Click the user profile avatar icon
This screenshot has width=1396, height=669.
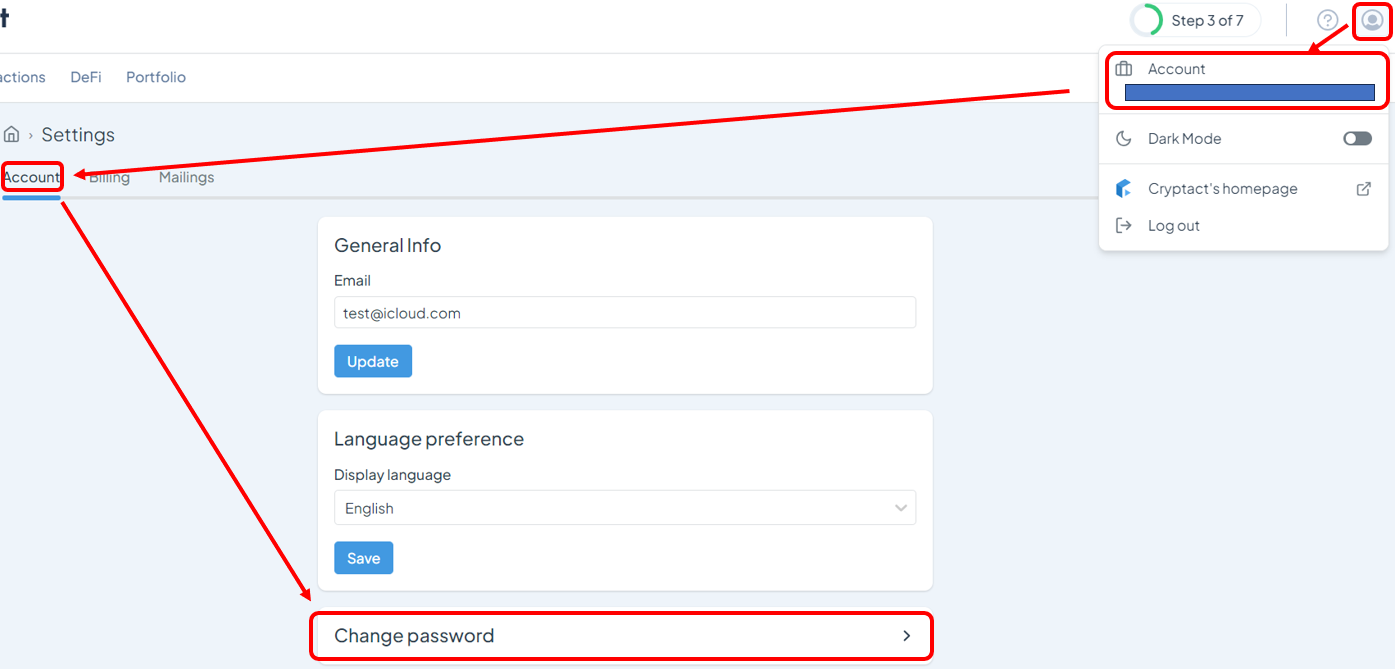[1372, 20]
